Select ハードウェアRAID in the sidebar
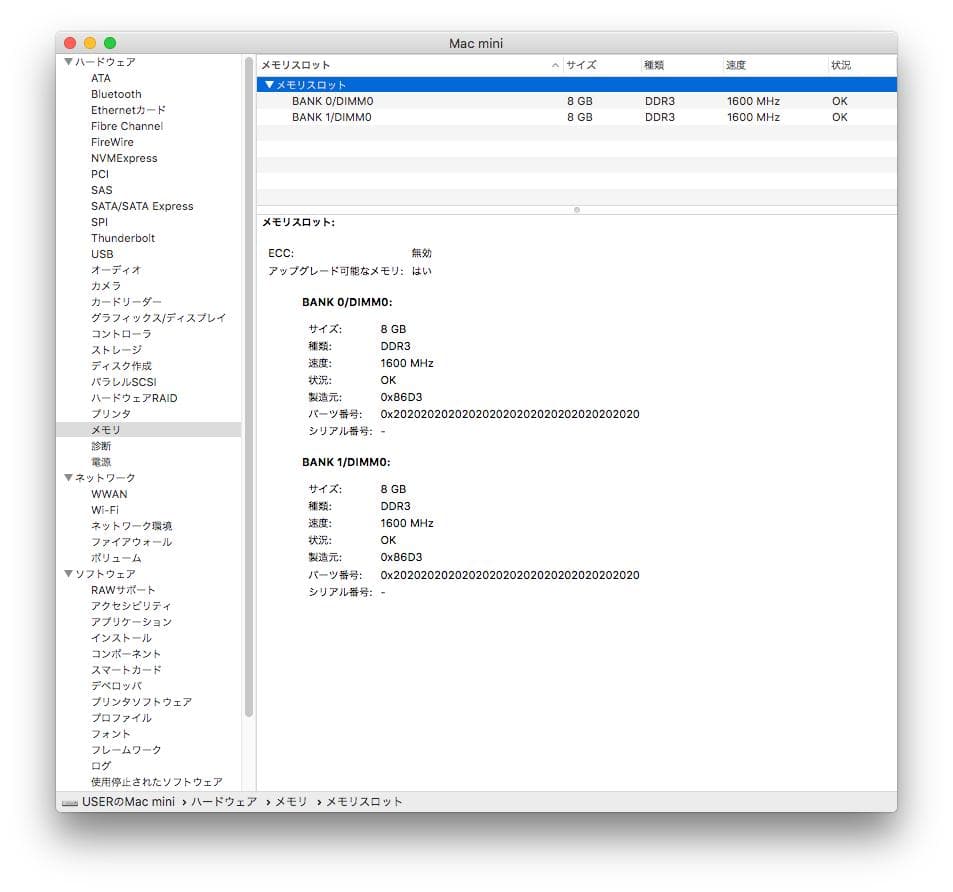Screen dimensions: 953x892 134,398
